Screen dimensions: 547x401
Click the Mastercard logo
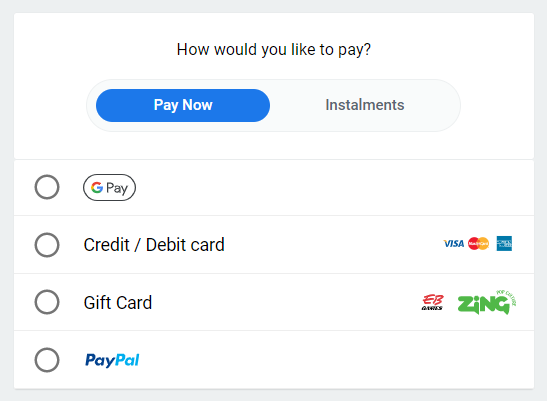[478, 244]
